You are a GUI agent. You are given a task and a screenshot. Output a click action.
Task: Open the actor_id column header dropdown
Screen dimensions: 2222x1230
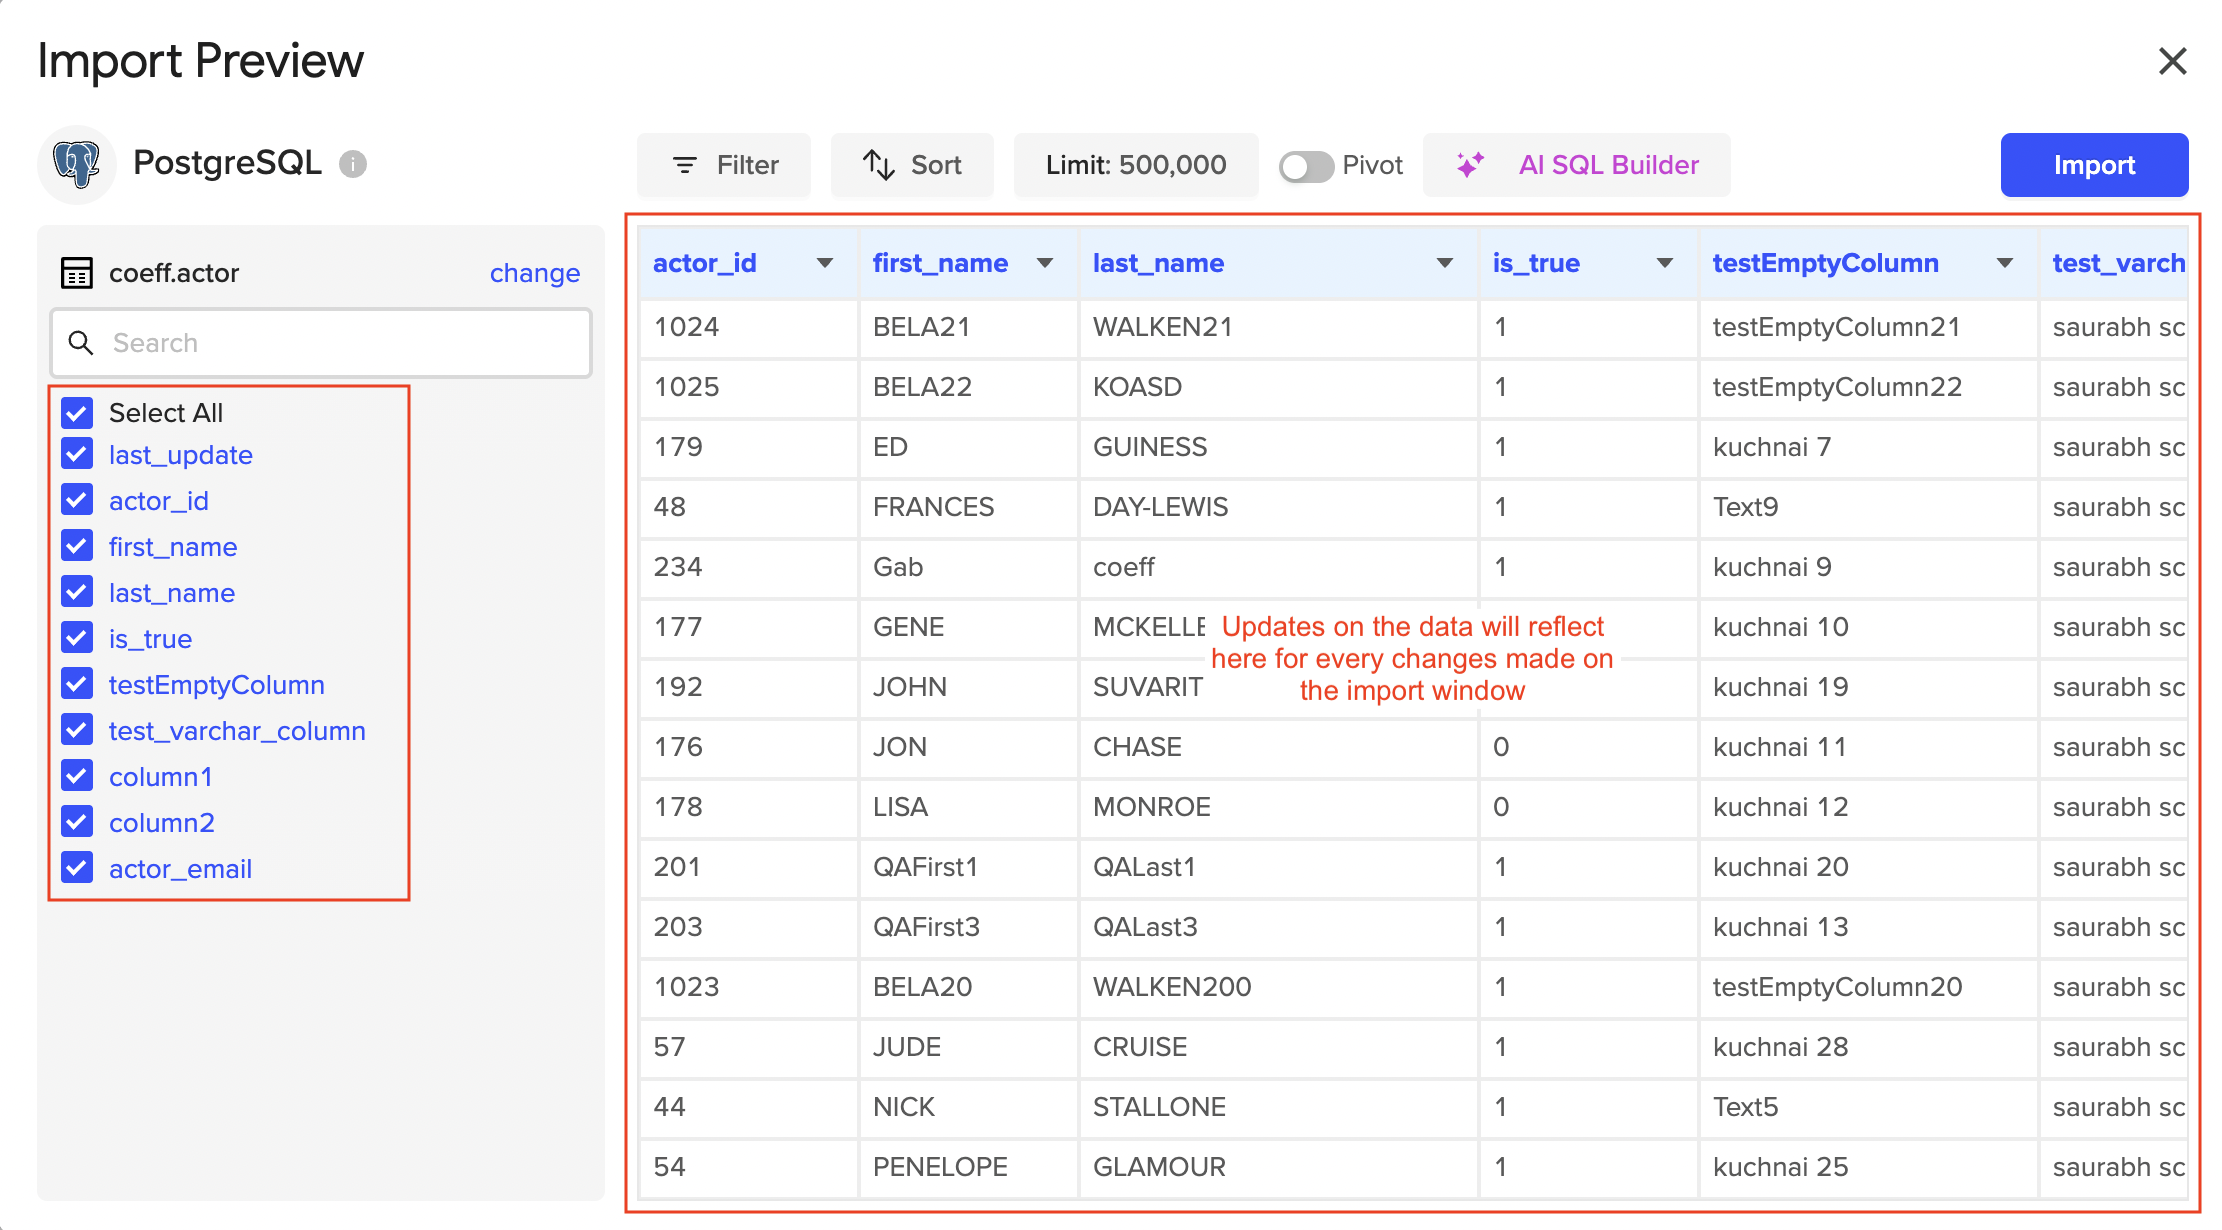tap(825, 263)
